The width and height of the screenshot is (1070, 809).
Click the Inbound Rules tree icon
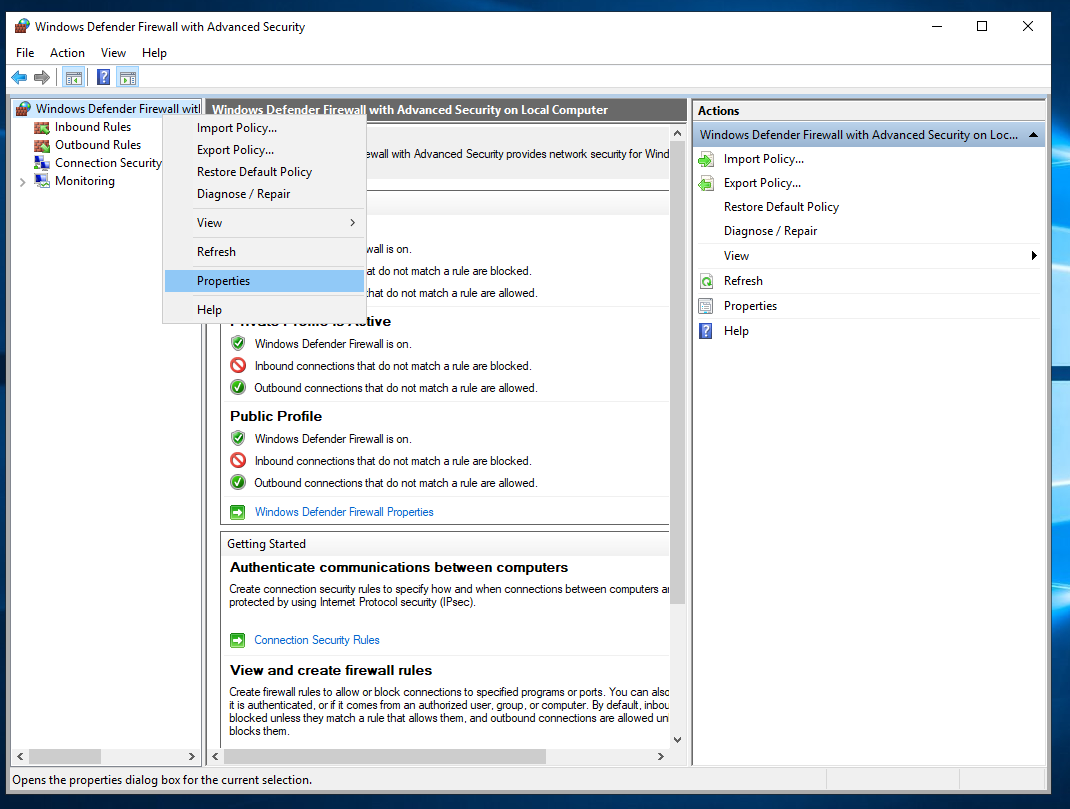[x=42, y=127]
